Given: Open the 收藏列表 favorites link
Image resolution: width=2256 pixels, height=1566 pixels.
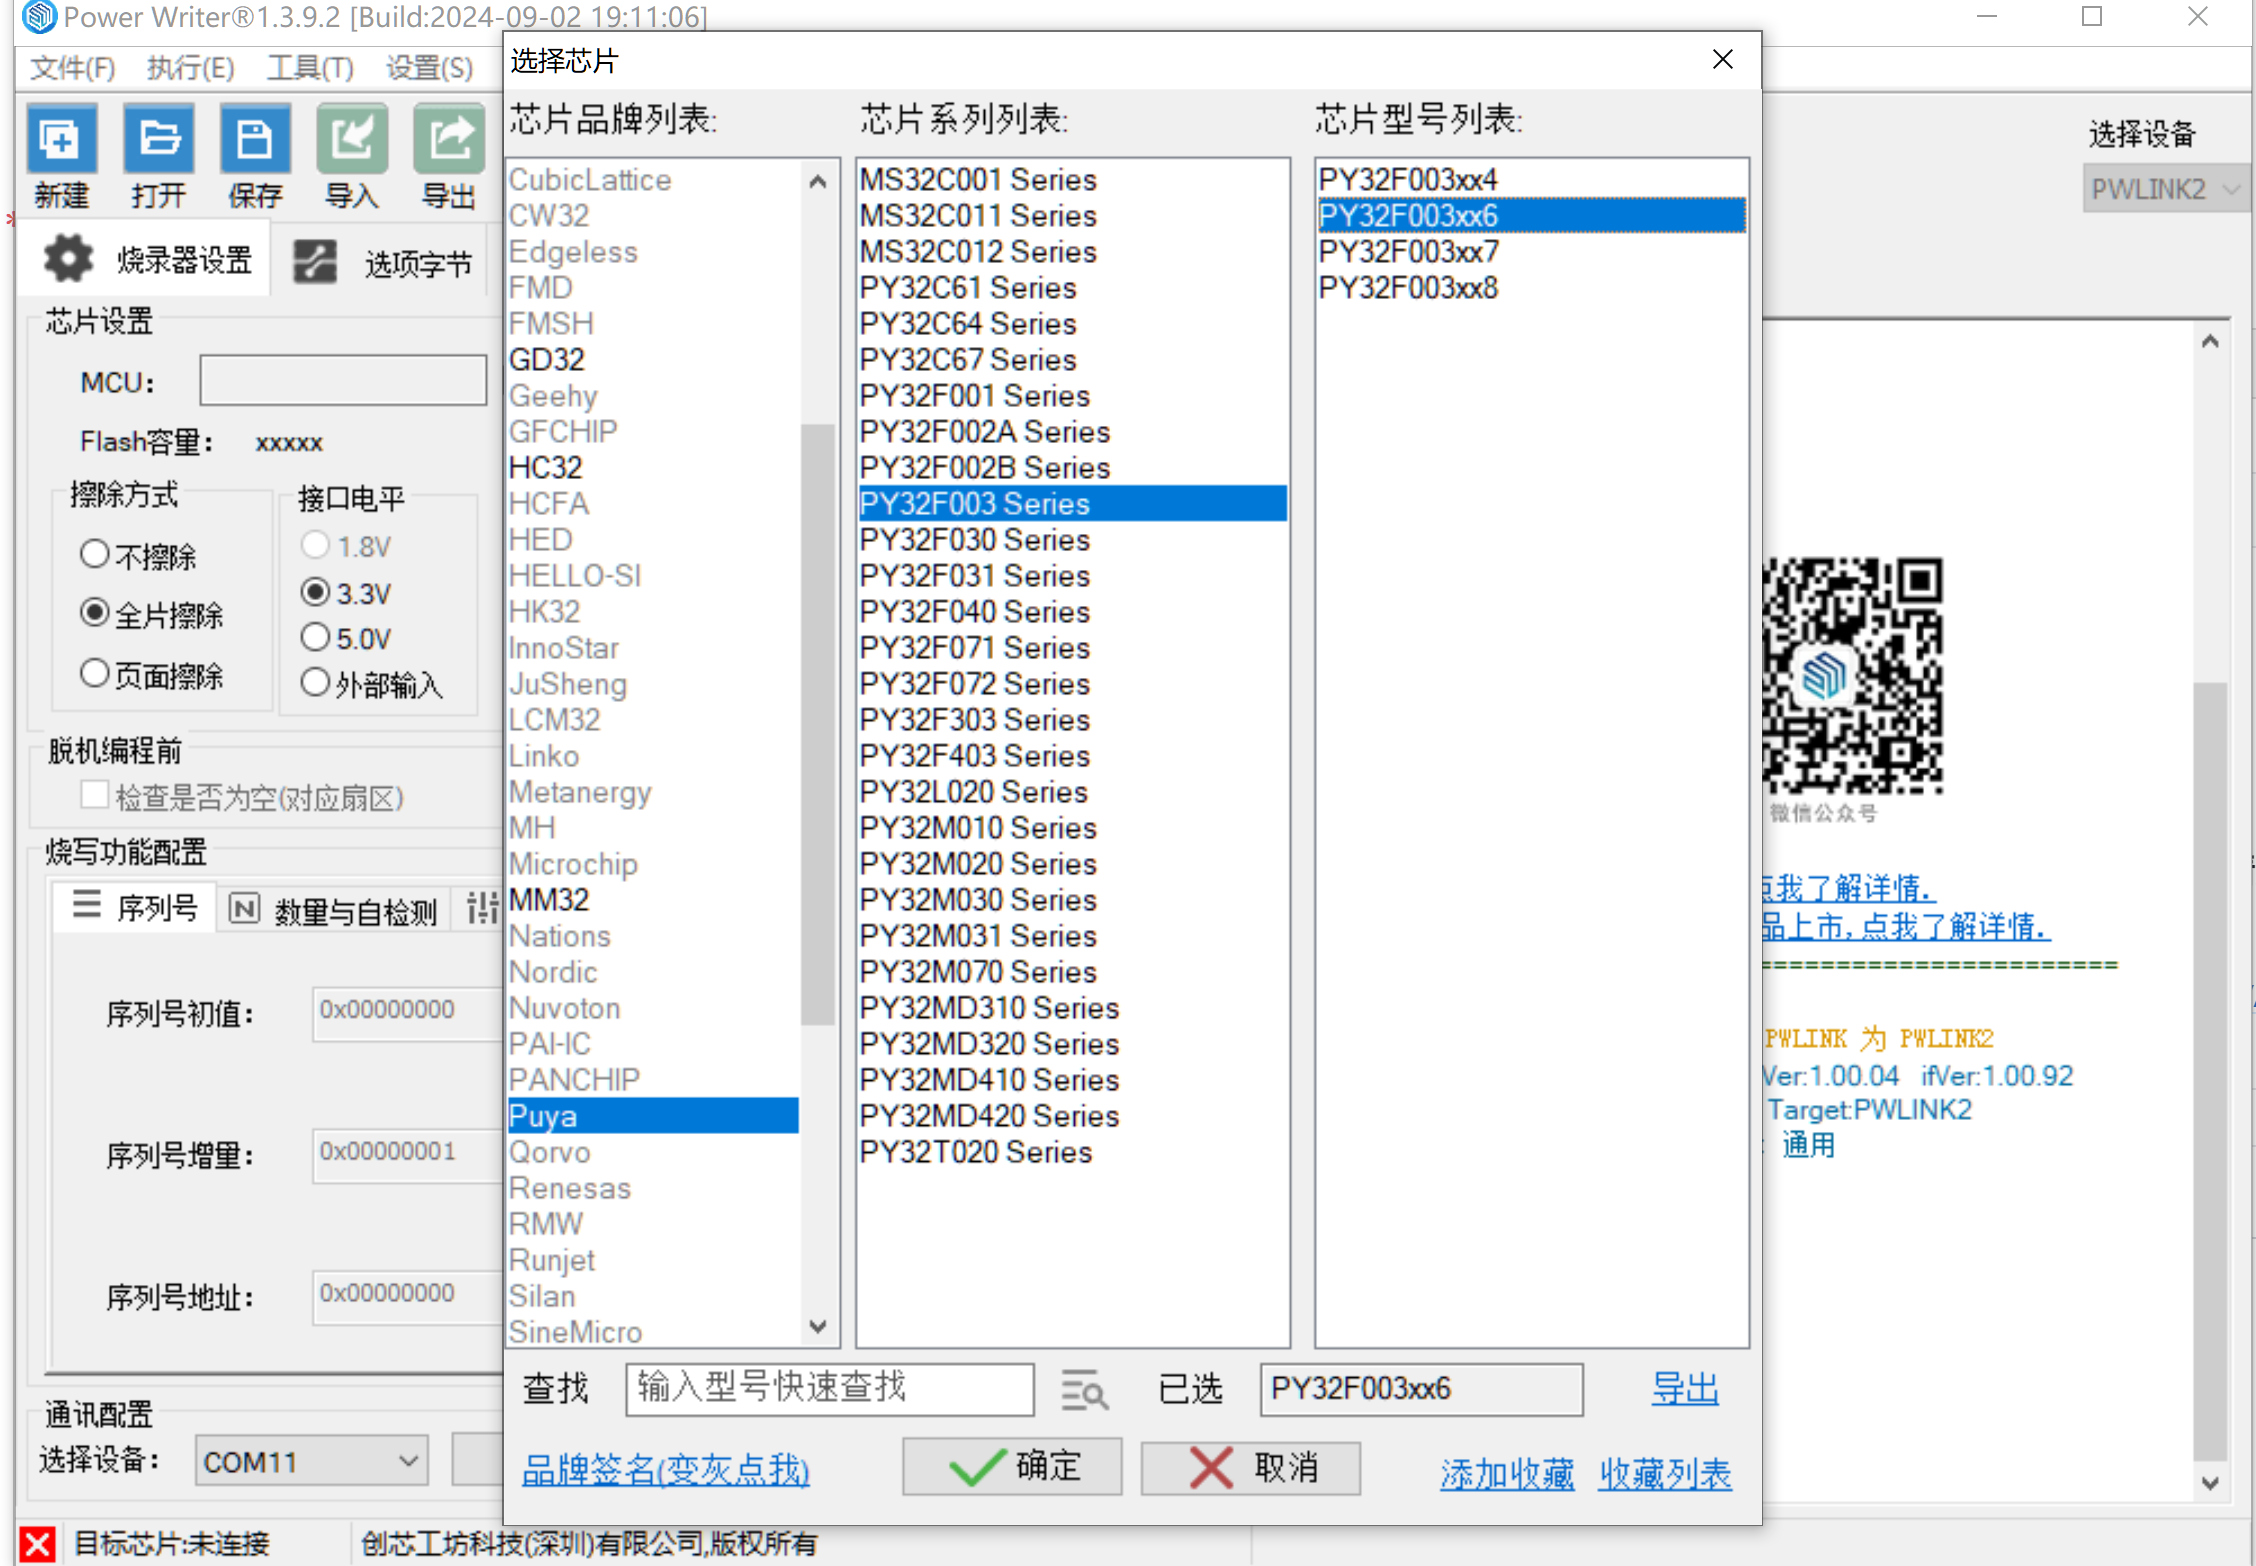Looking at the screenshot, I should tap(1664, 1473).
